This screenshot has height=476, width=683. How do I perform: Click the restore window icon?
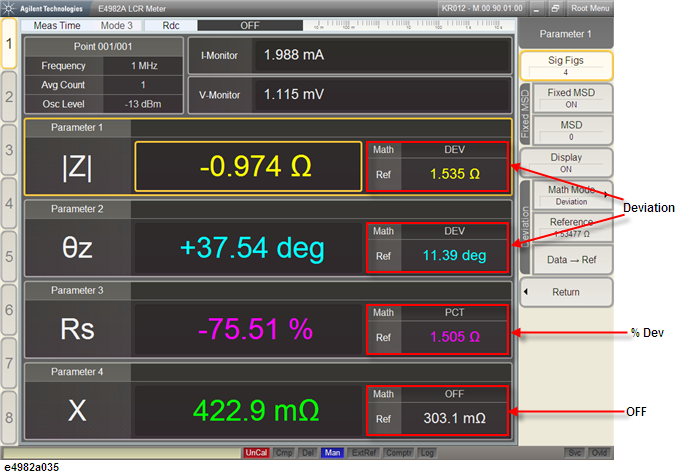pyautogui.click(x=555, y=8)
